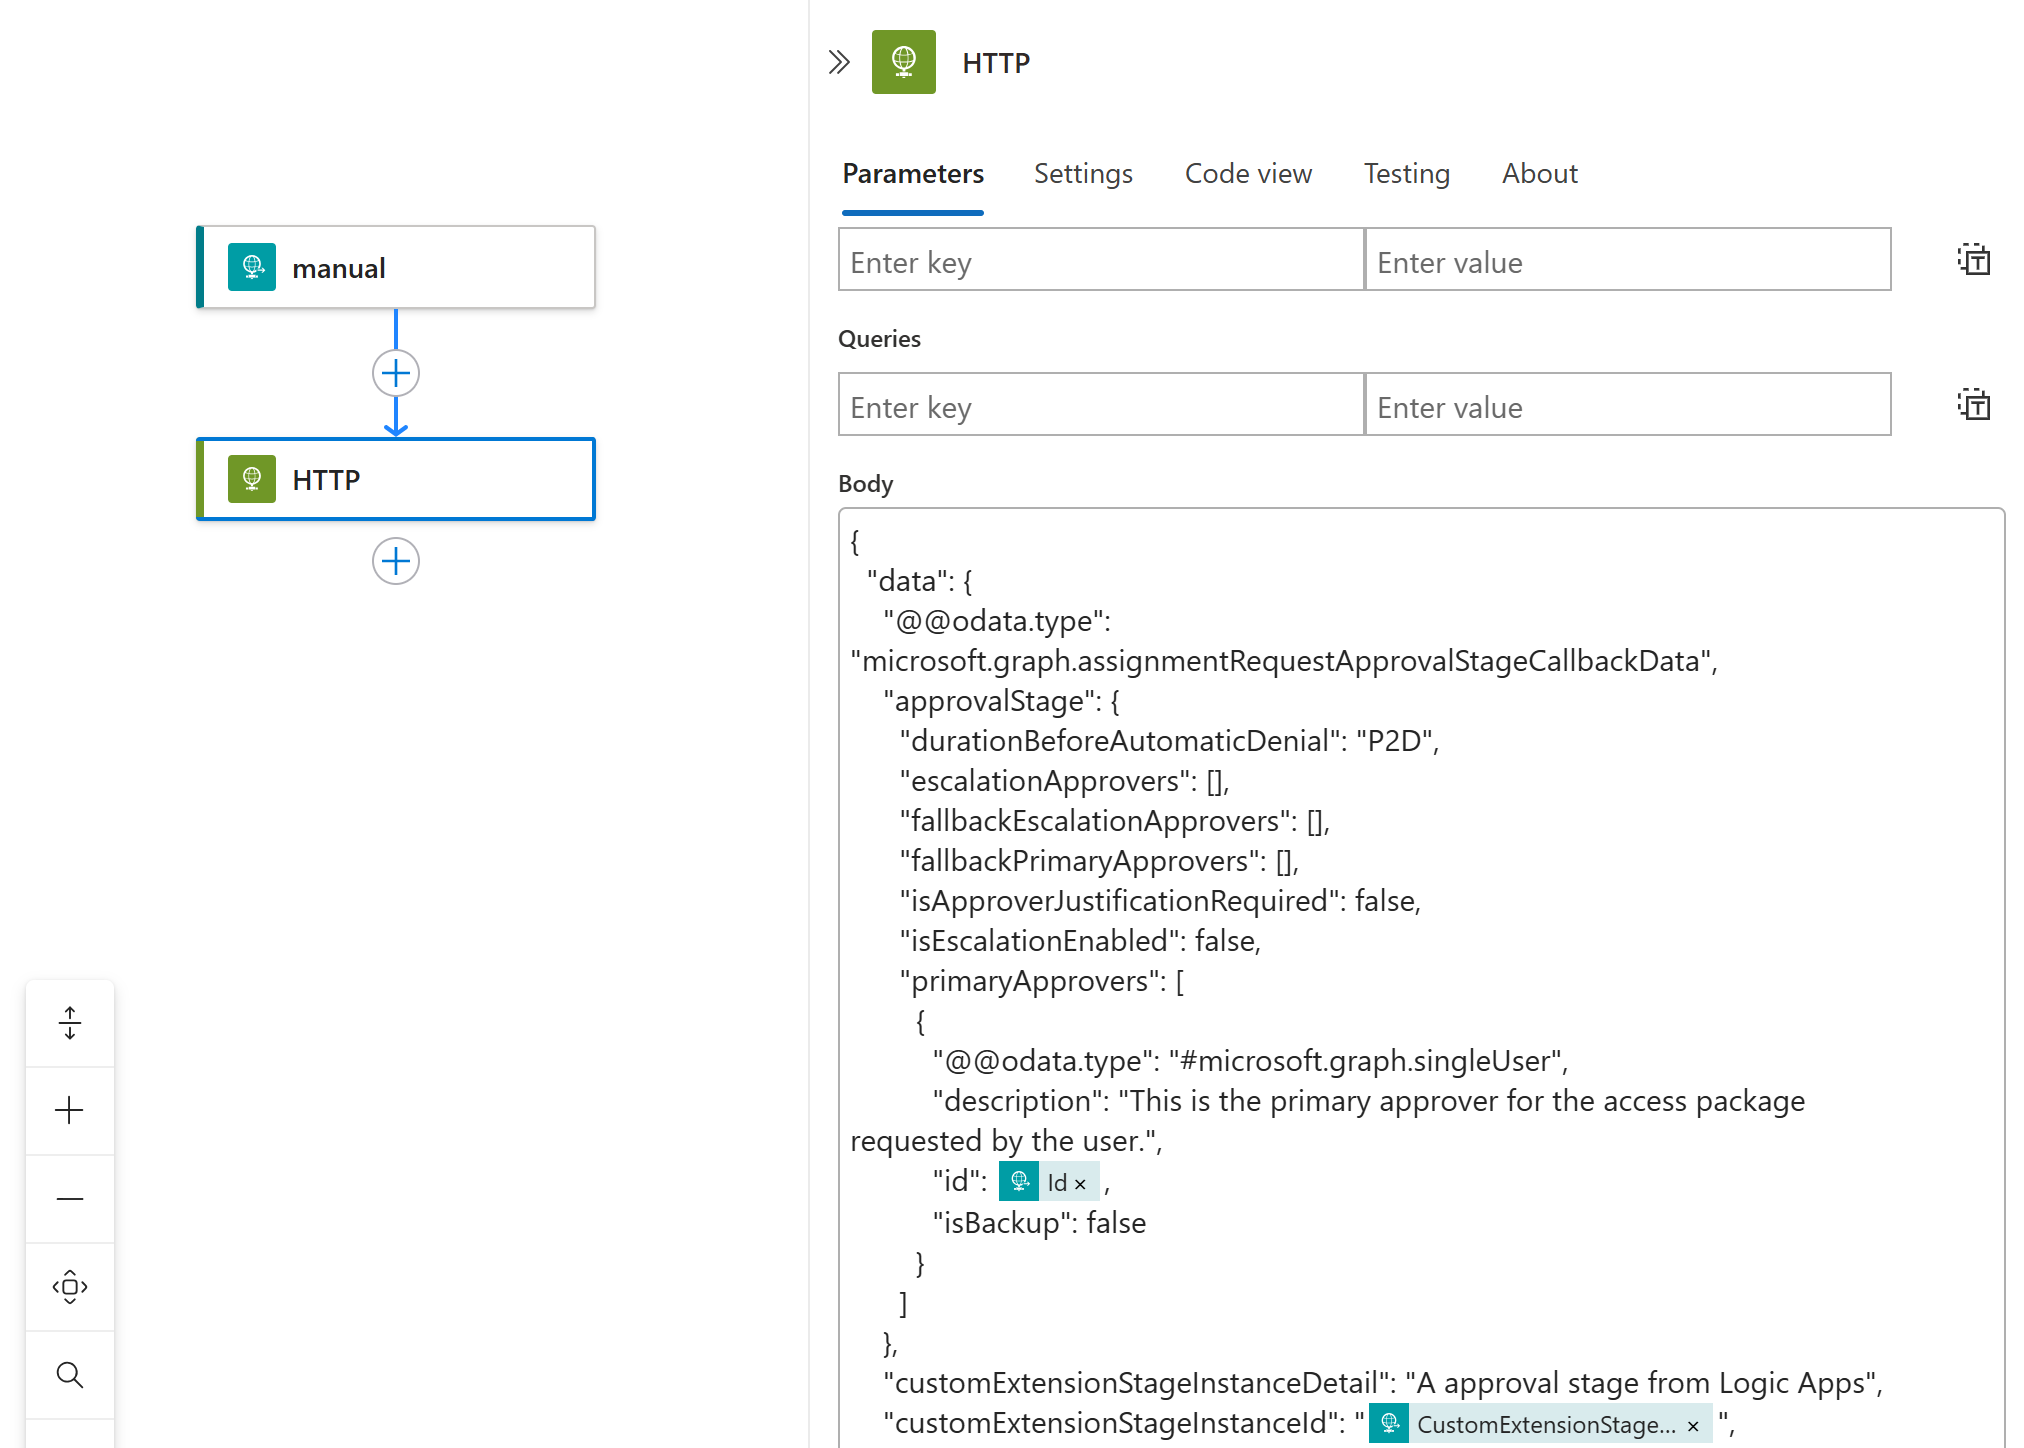The width and height of the screenshot is (2024, 1448).
Task: Remove the Id dynamic content token
Action: click(1080, 1184)
